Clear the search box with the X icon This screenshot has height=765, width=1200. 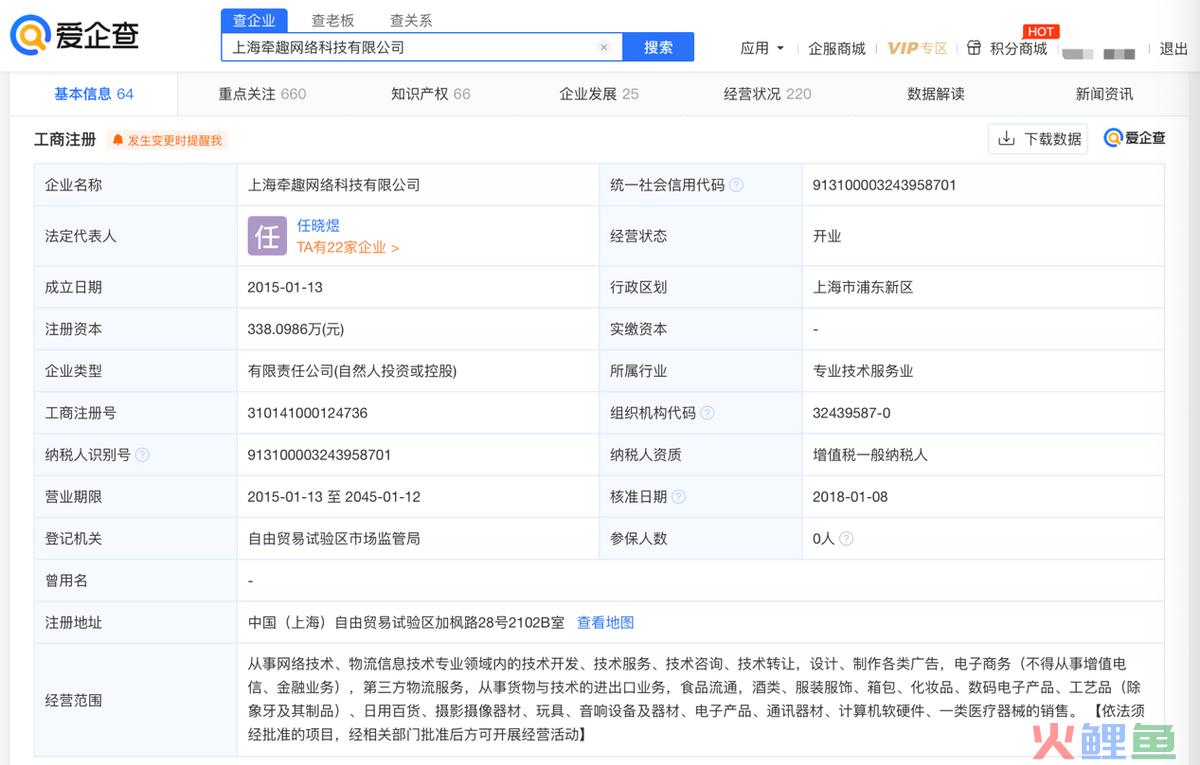pyautogui.click(x=604, y=47)
